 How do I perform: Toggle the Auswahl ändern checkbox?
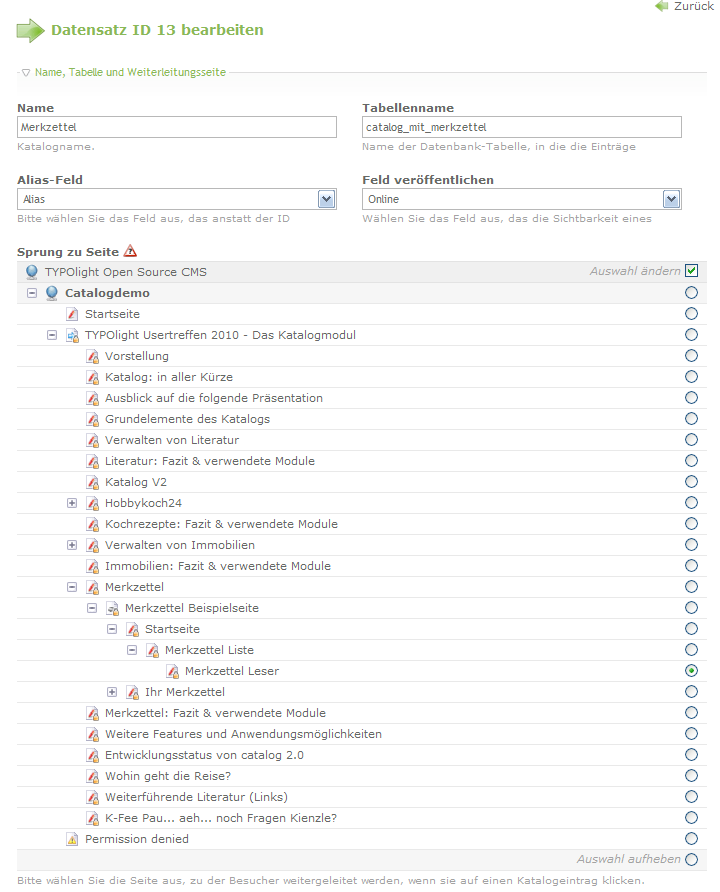(x=691, y=271)
